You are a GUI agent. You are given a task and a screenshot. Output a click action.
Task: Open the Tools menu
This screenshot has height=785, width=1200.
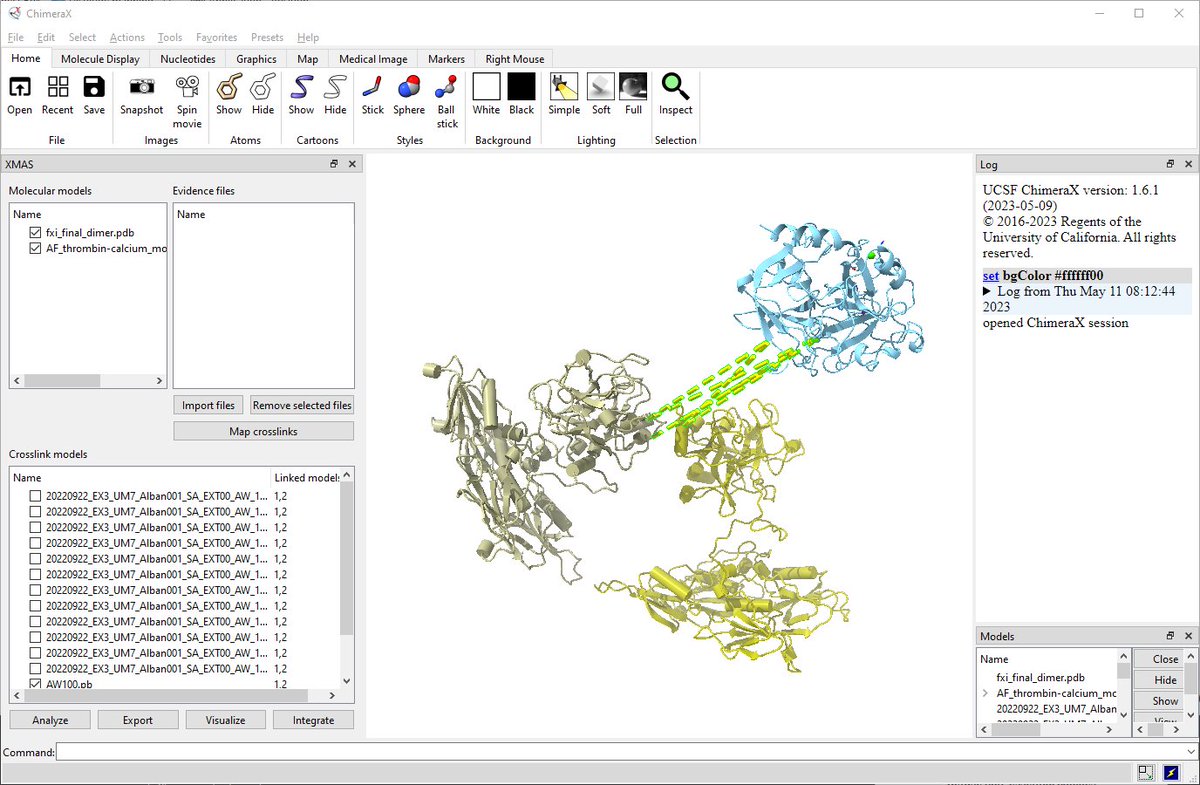click(x=170, y=37)
